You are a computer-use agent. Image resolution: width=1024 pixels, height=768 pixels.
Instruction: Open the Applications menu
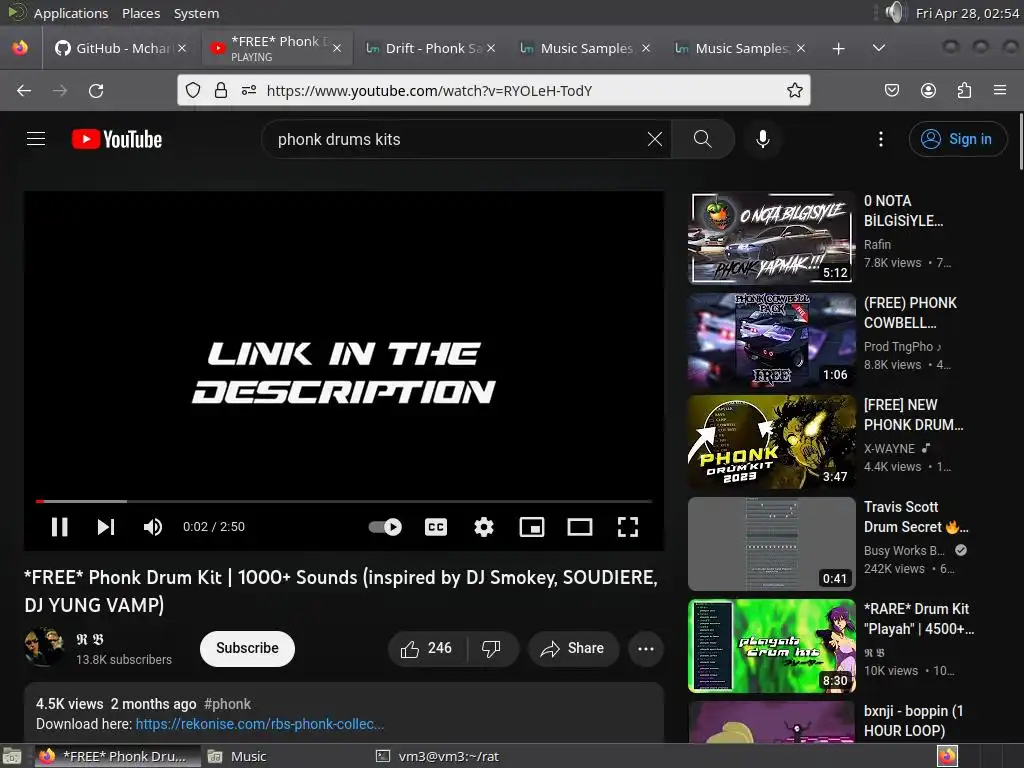71,13
